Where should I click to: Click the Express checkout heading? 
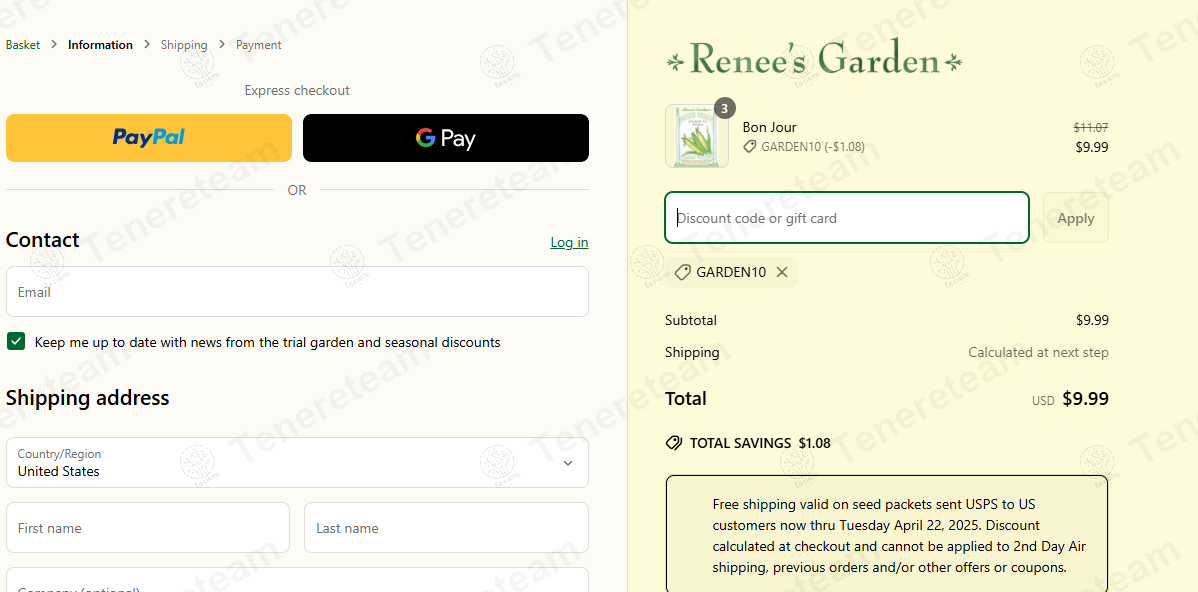click(x=297, y=90)
